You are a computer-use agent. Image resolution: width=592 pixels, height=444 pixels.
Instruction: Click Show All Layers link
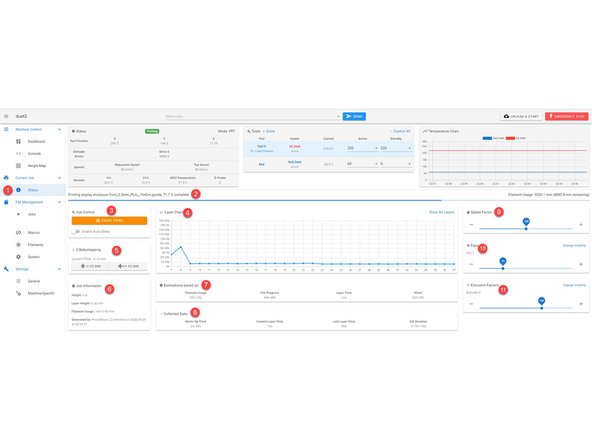[441, 212]
